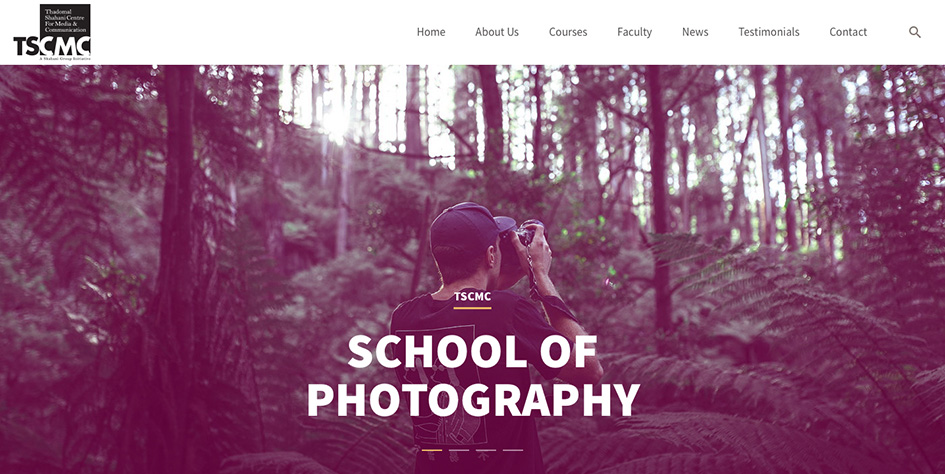Go to the News section

point(695,32)
